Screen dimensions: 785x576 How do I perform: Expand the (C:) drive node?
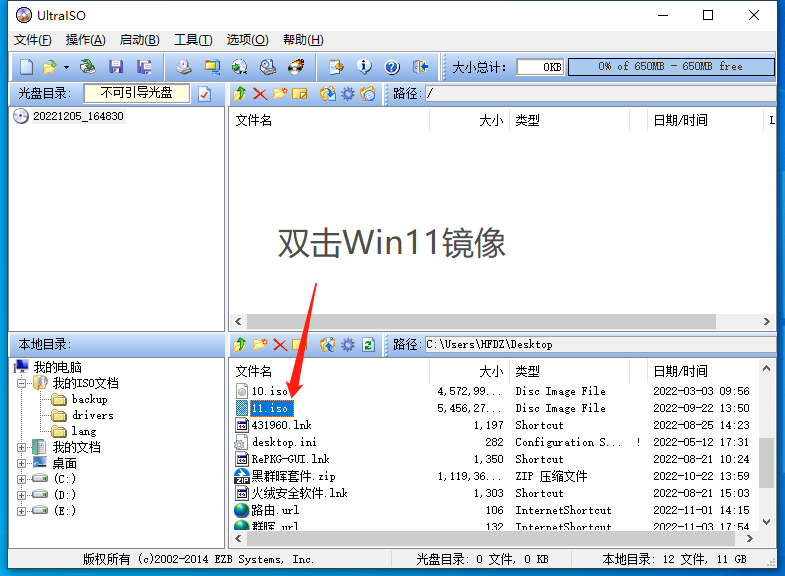pyautogui.click(x=22, y=479)
